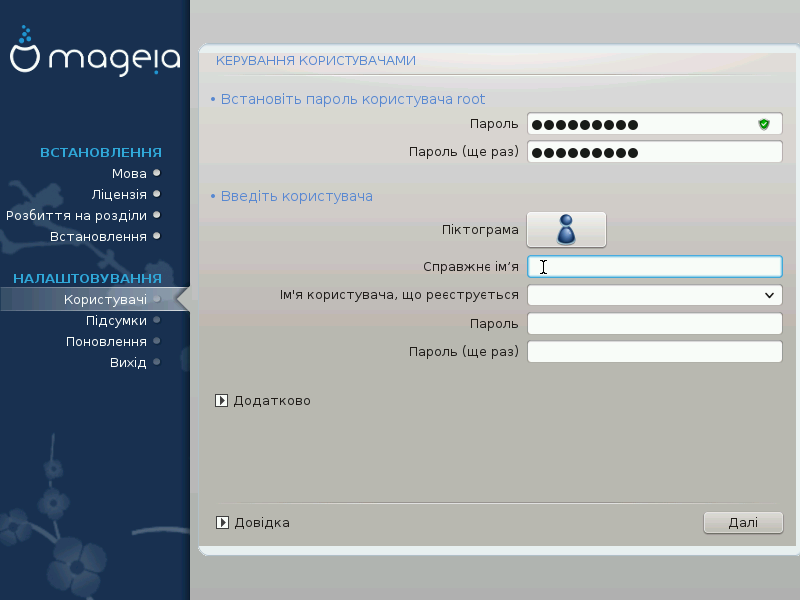Click the user avatar icon button
800x600 pixels.
click(566, 230)
